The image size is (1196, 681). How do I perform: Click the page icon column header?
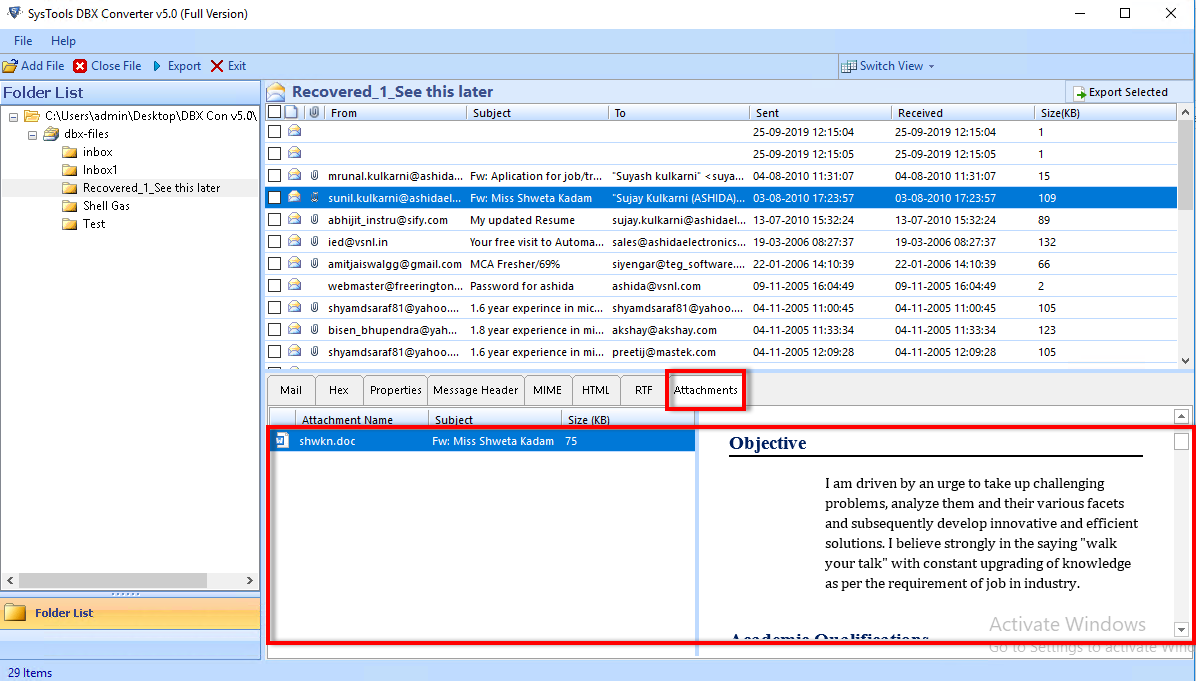click(291, 112)
